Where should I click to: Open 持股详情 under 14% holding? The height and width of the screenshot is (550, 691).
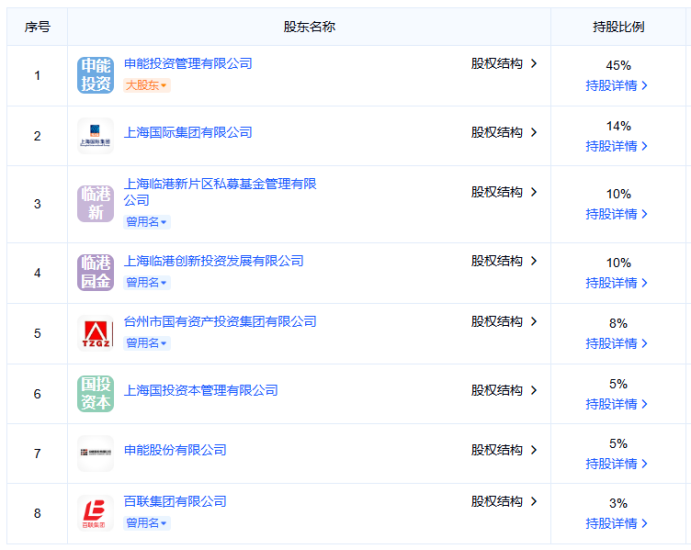(x=617, y=146)
